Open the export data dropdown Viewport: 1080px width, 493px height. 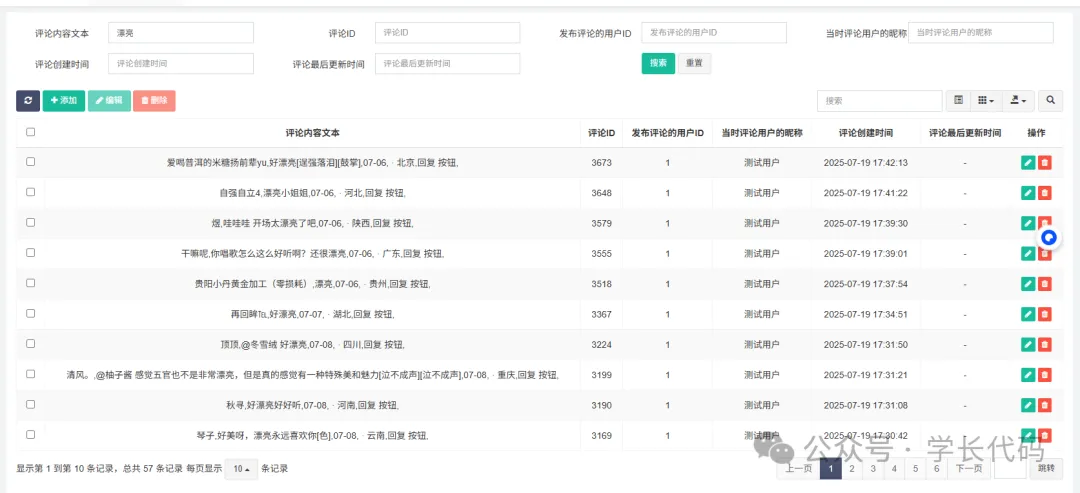click(x=1017, y=101)
